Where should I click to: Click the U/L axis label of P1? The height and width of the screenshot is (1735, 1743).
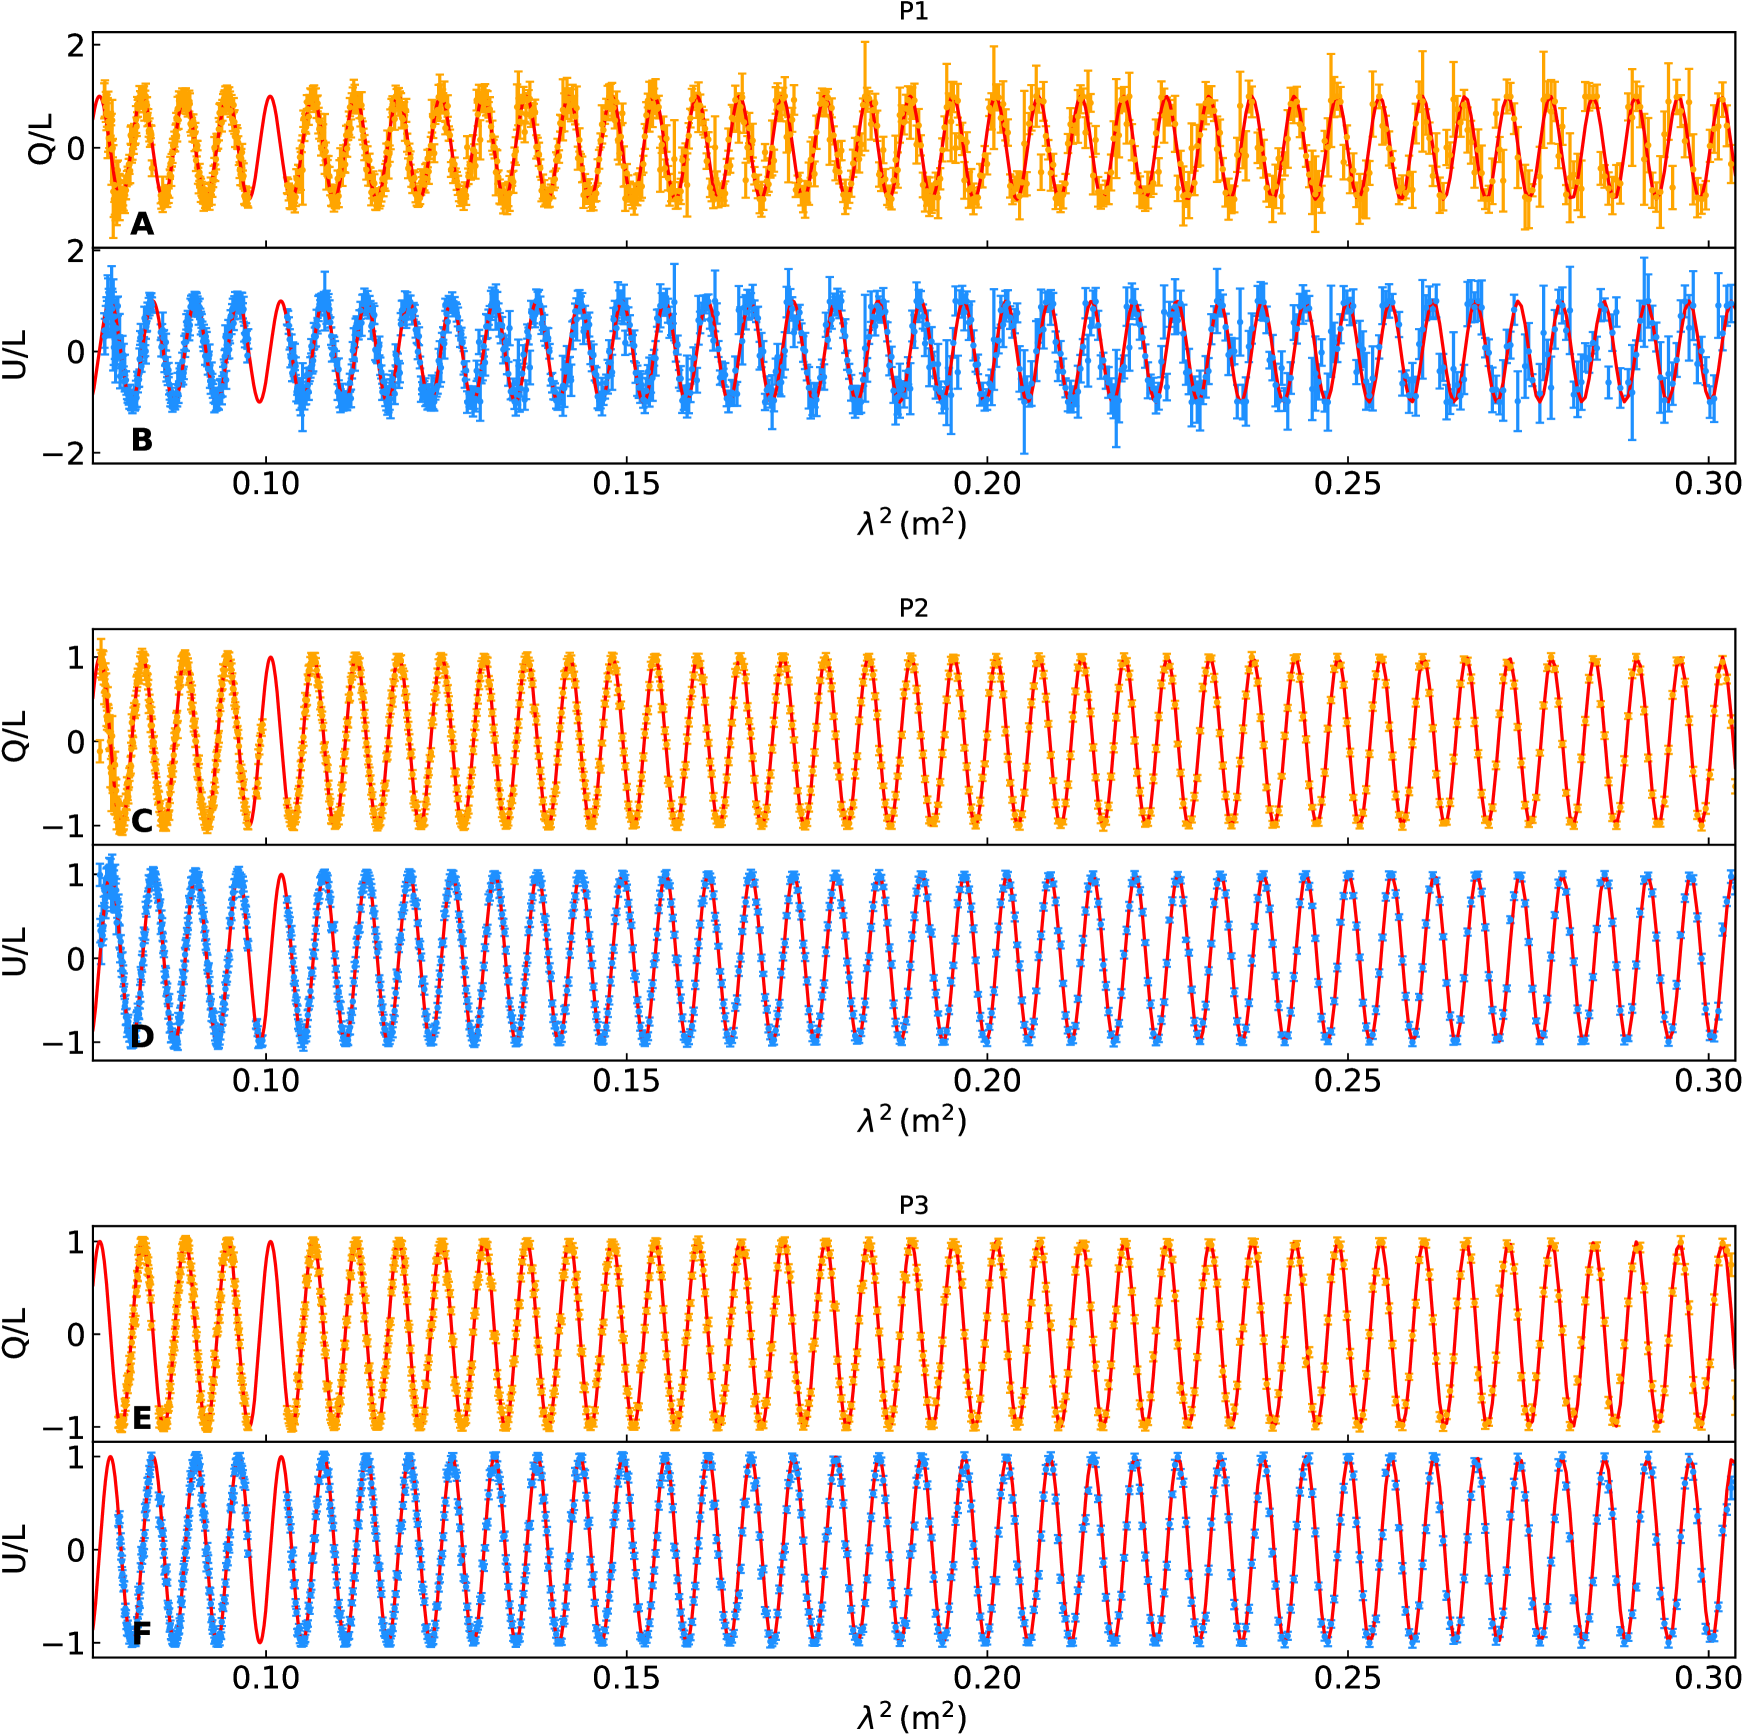tap(16, 355)
